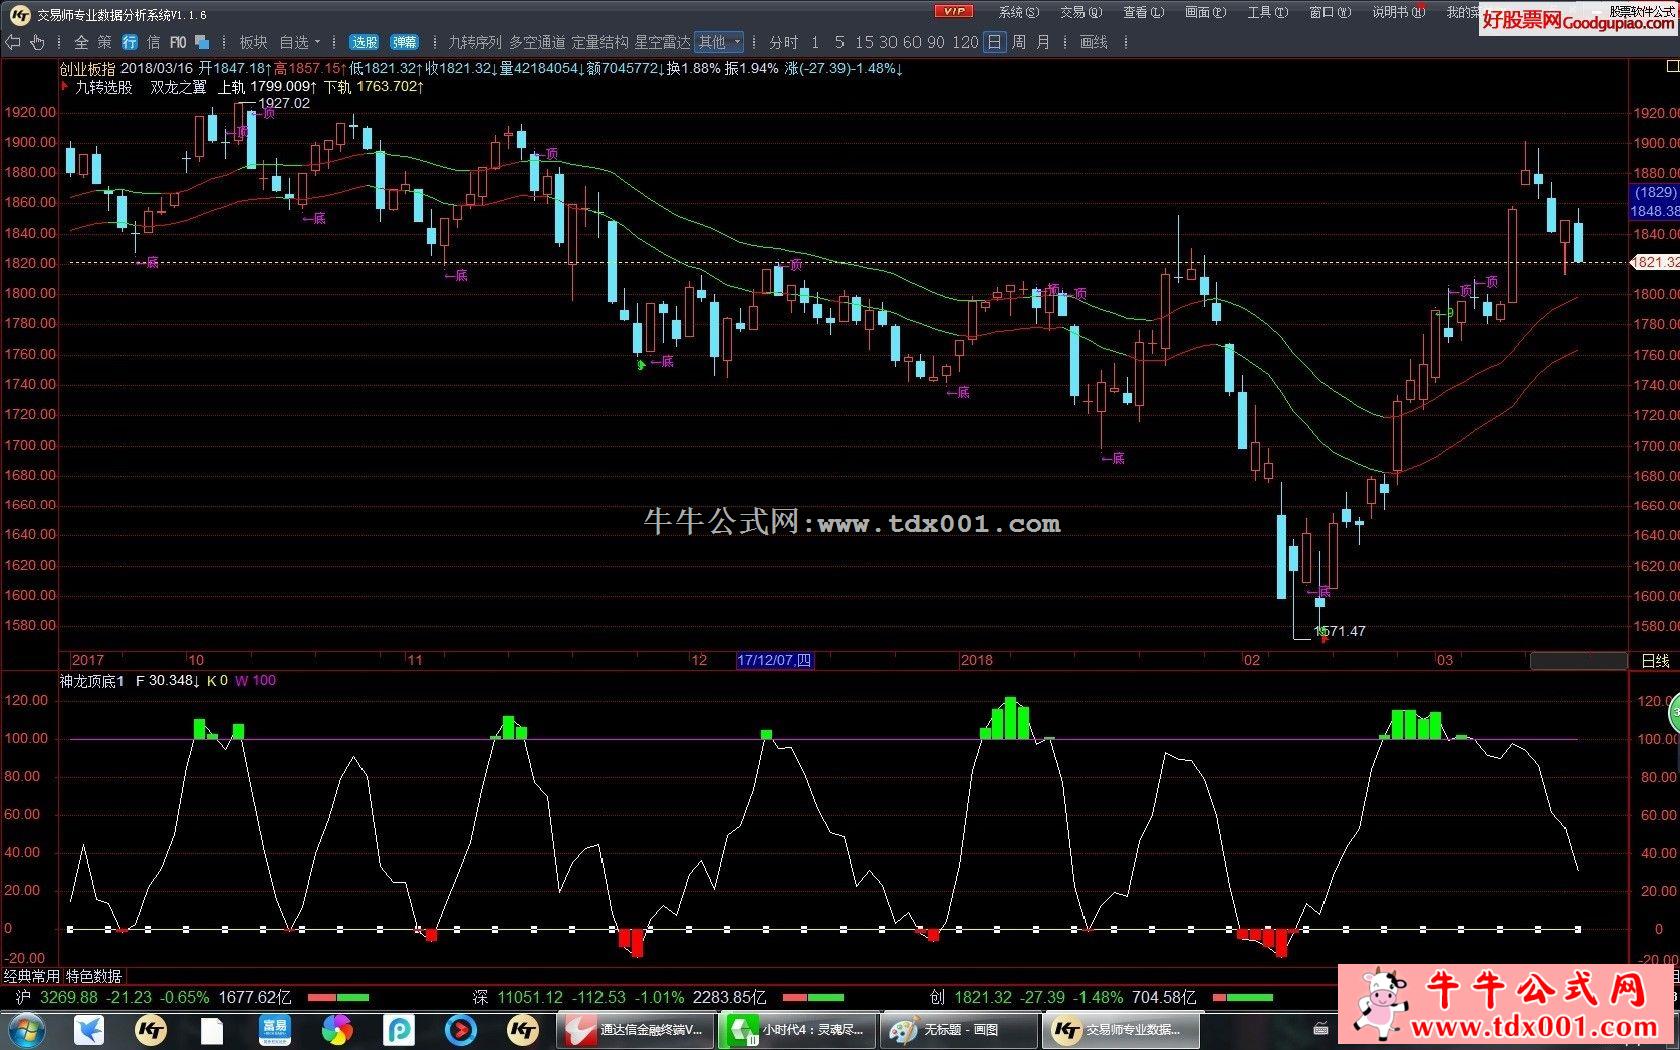1680x1050 pixels.
Task: Click the overlapping windows icon in toolbar
Action: click(202, 42)
